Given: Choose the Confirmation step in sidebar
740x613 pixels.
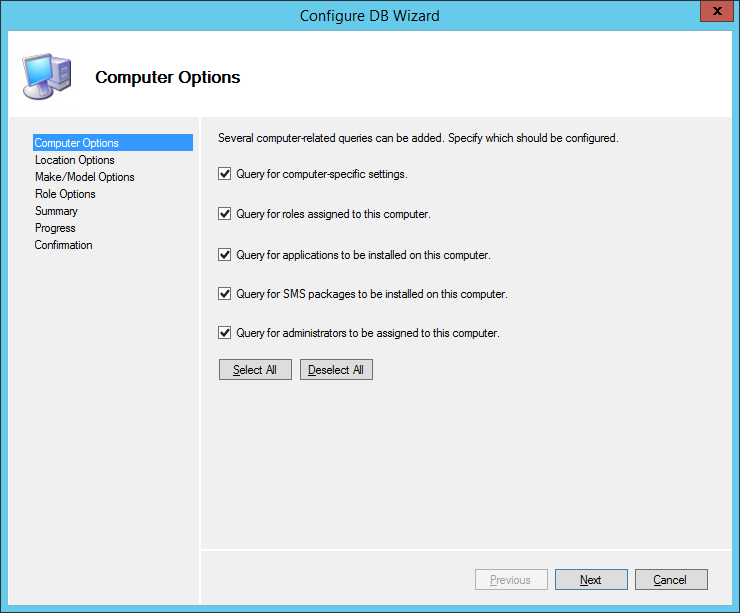Looking at the screenshot, I should pos(63,245).
